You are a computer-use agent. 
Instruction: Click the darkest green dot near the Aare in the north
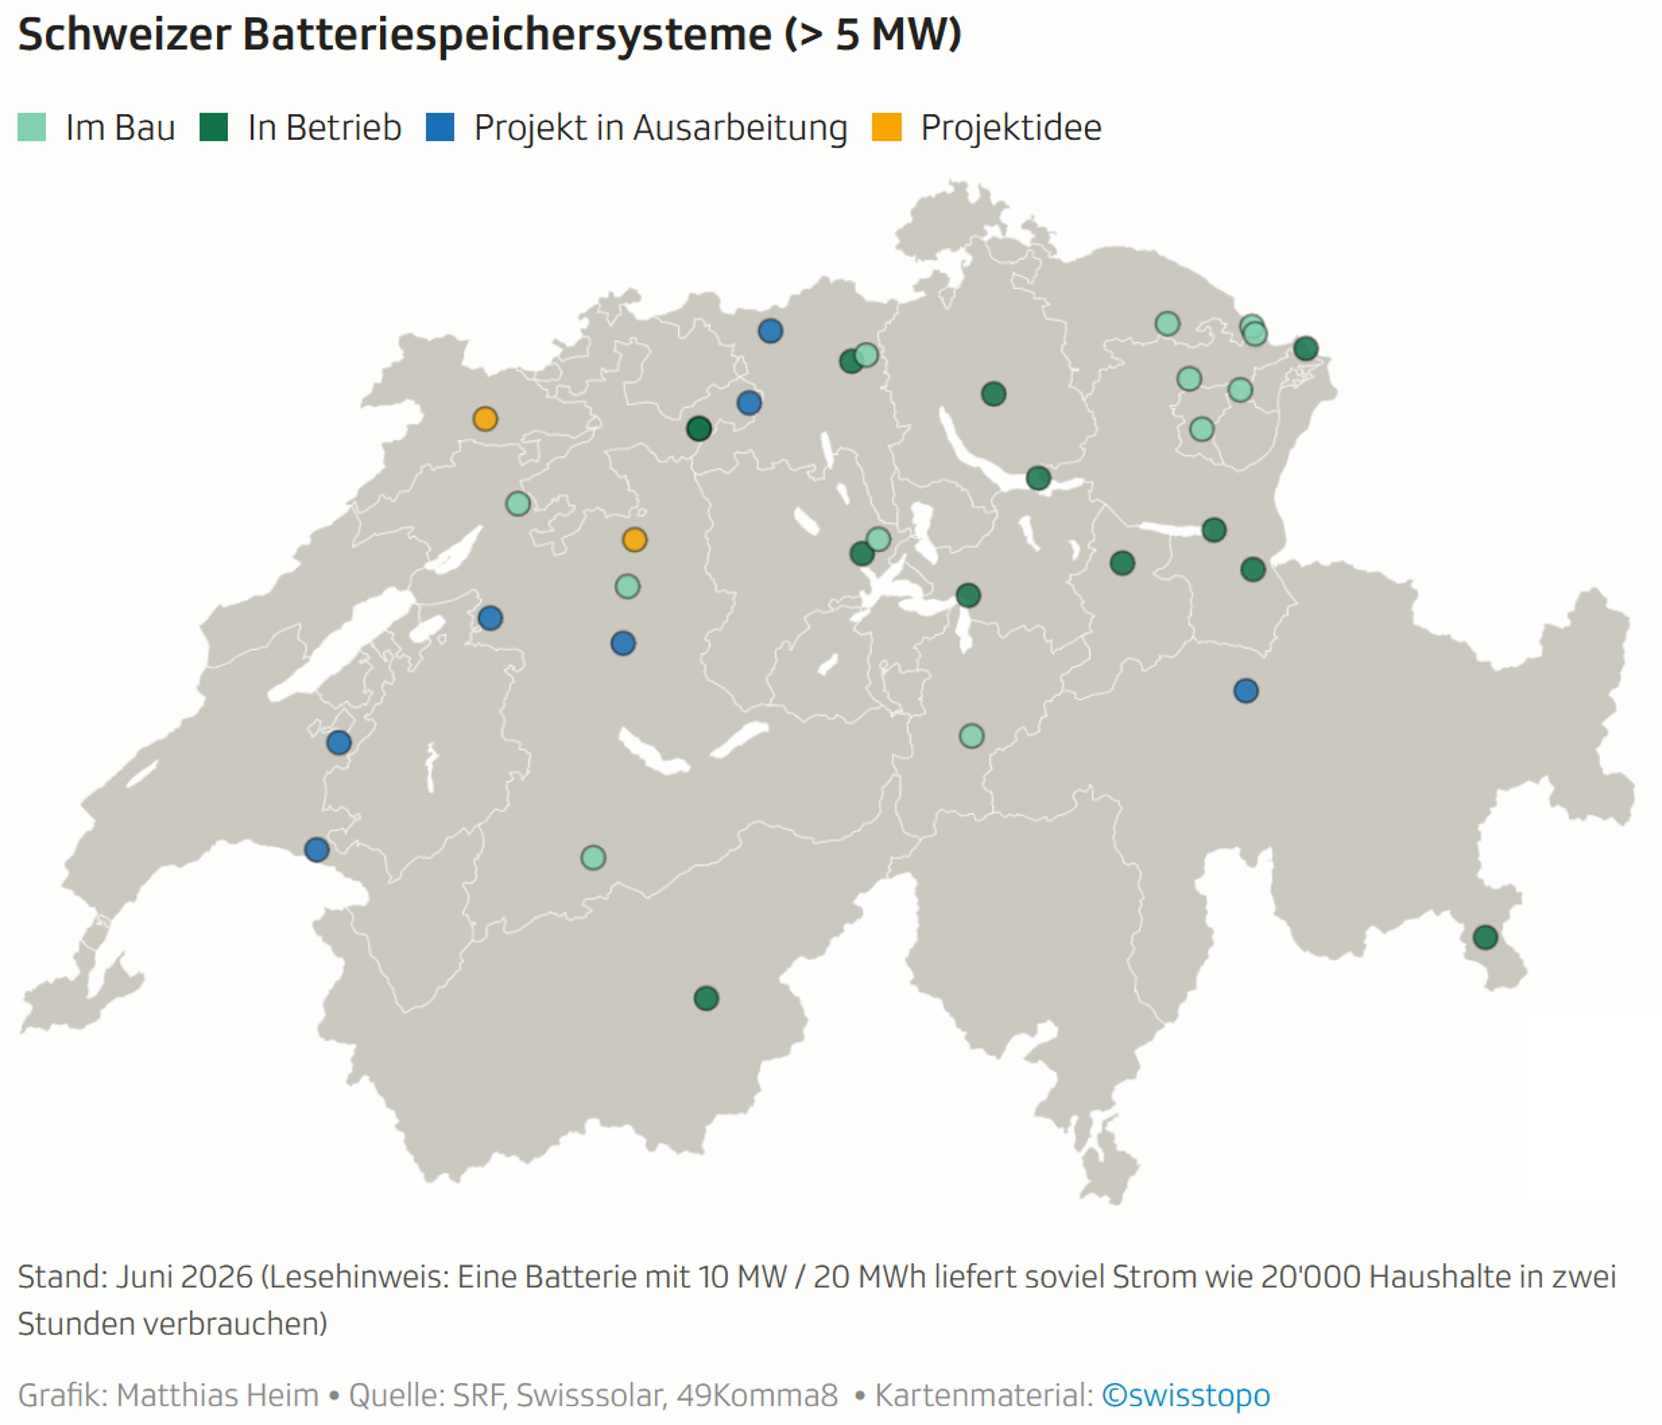tap(699, 429)
